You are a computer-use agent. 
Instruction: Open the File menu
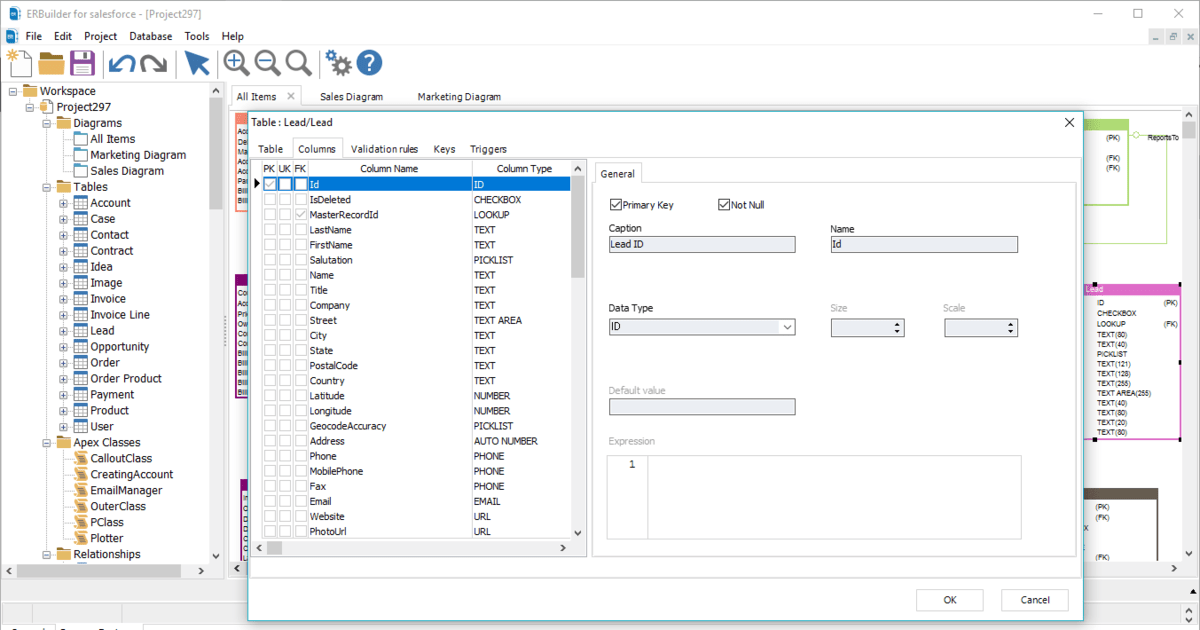34,36
